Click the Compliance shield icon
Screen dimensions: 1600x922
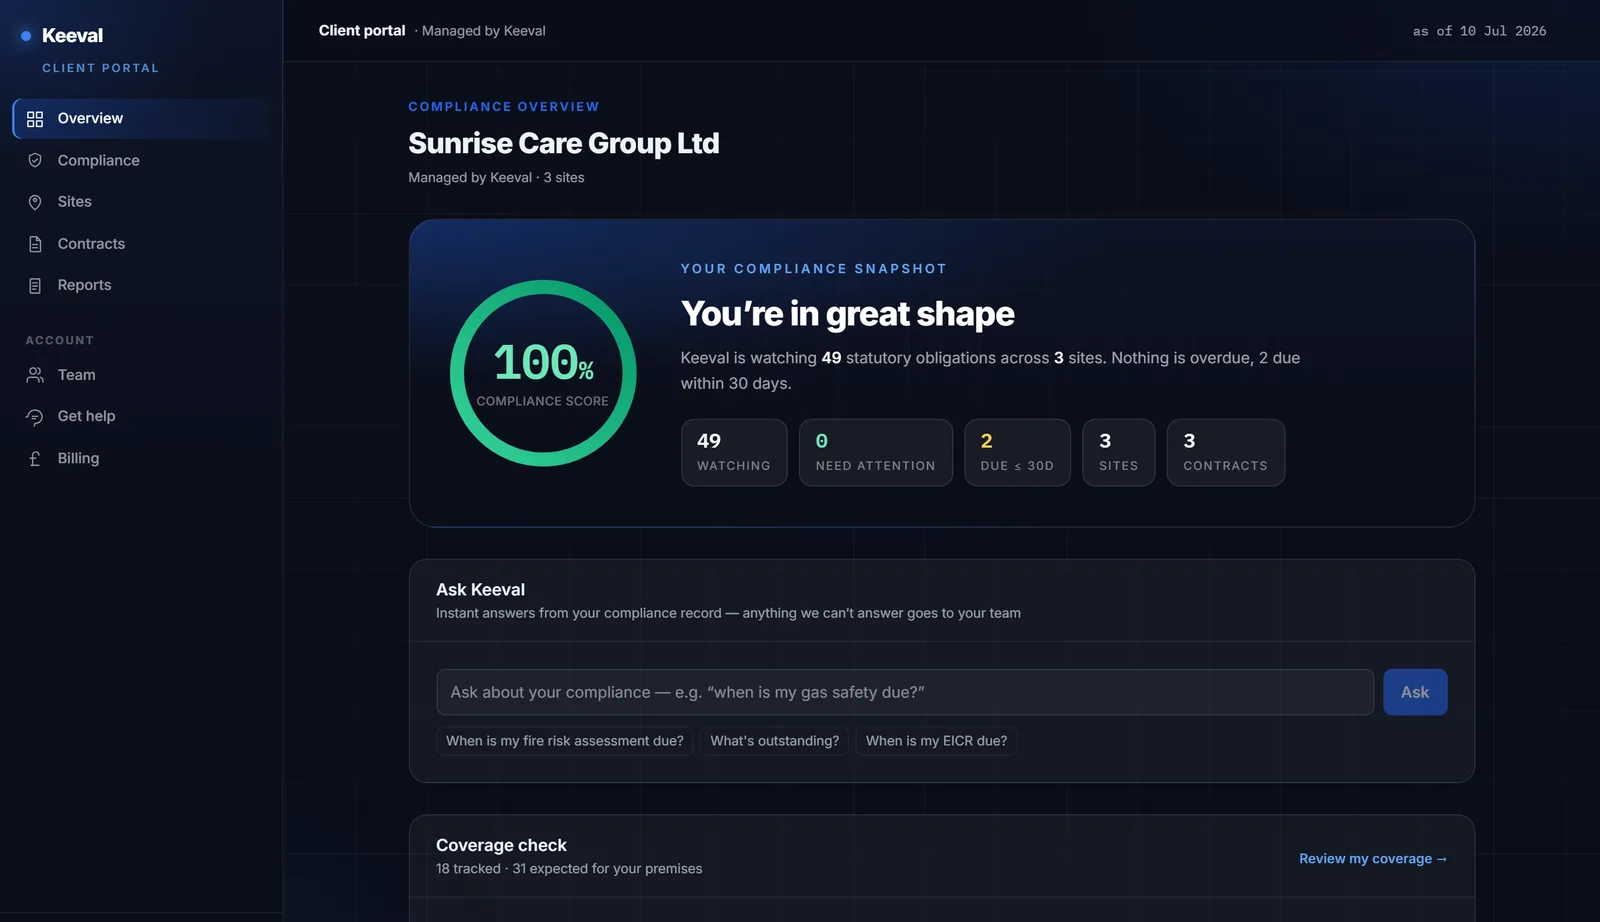pos(35,160)
